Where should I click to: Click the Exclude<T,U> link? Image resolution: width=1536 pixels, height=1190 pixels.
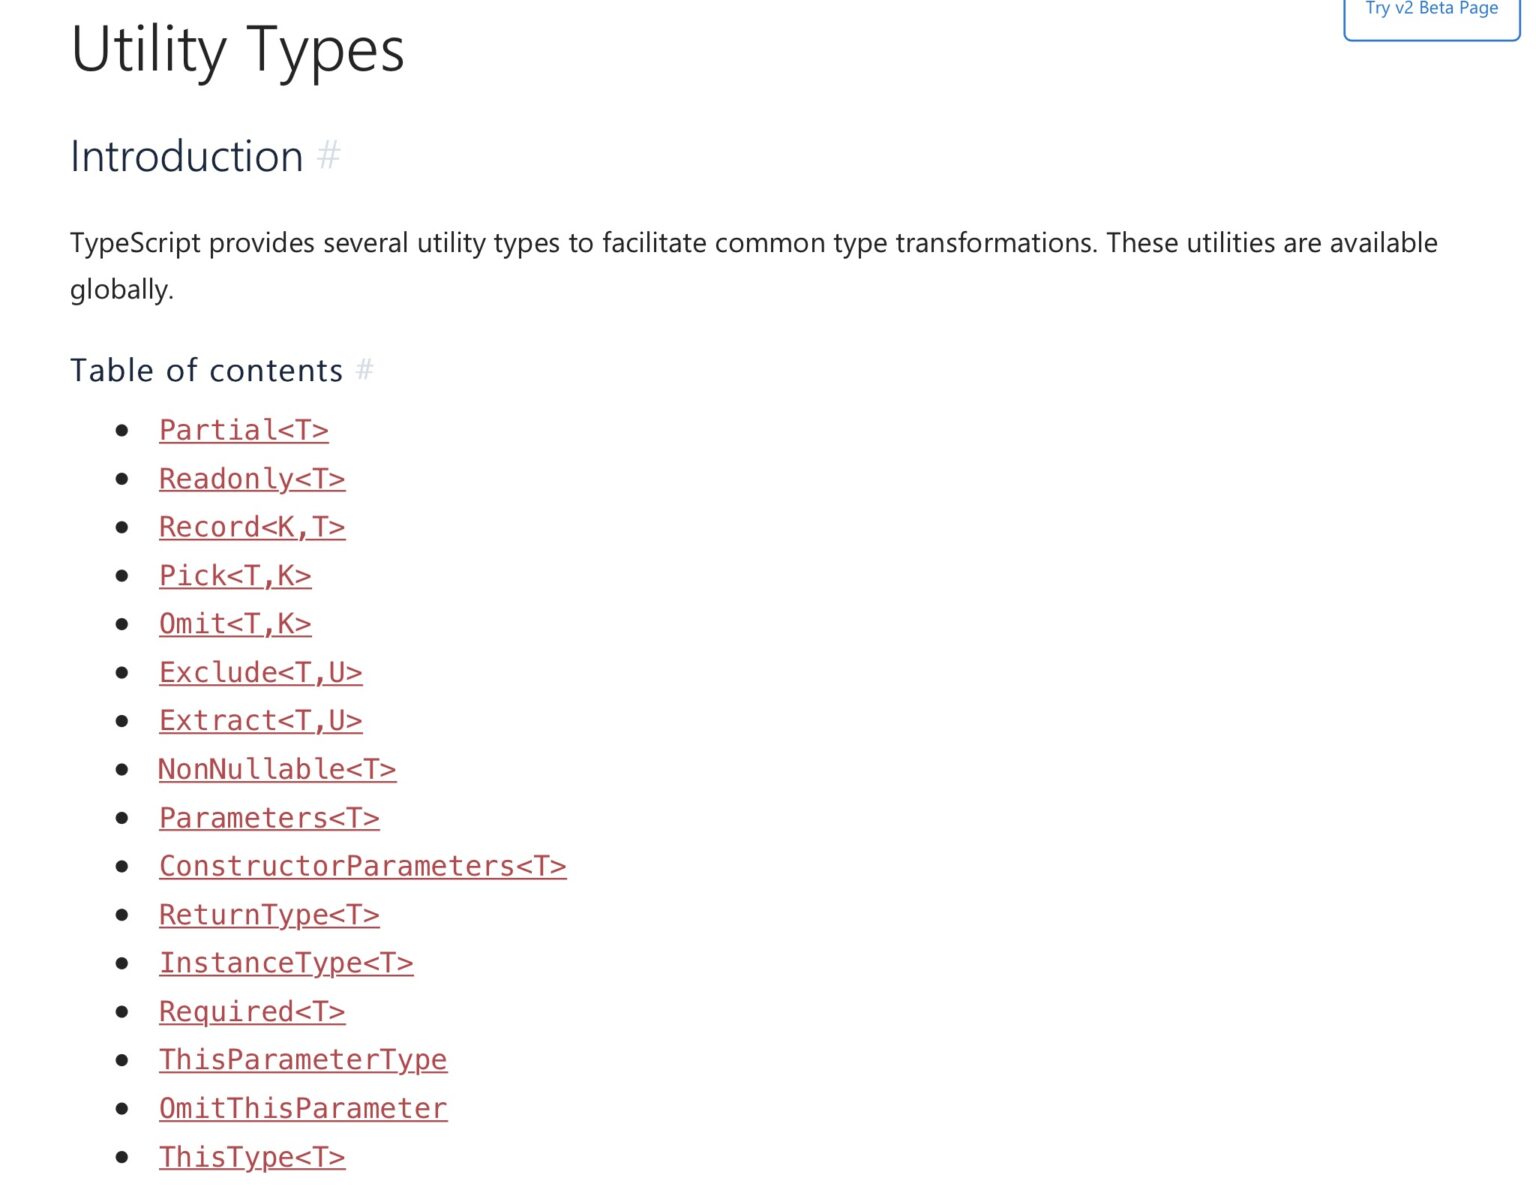tap(260, 672)
